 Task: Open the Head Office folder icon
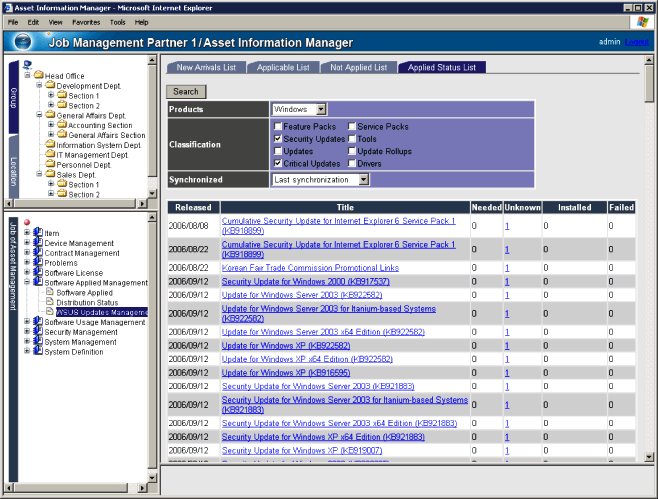pos(37,76)
